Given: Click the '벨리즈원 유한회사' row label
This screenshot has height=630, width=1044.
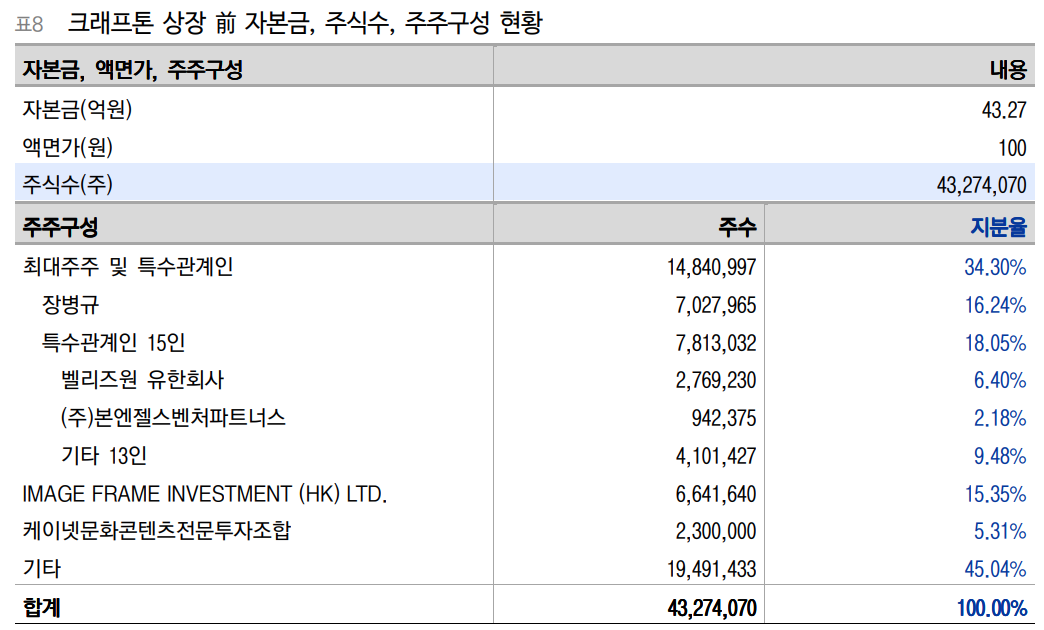Looking at the screenshot, I should click(142, 380).
